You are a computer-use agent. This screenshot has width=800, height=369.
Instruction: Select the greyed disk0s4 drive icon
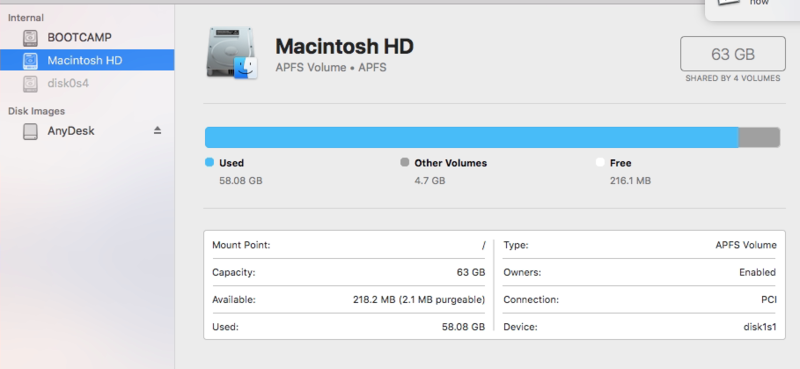(31, 83)
